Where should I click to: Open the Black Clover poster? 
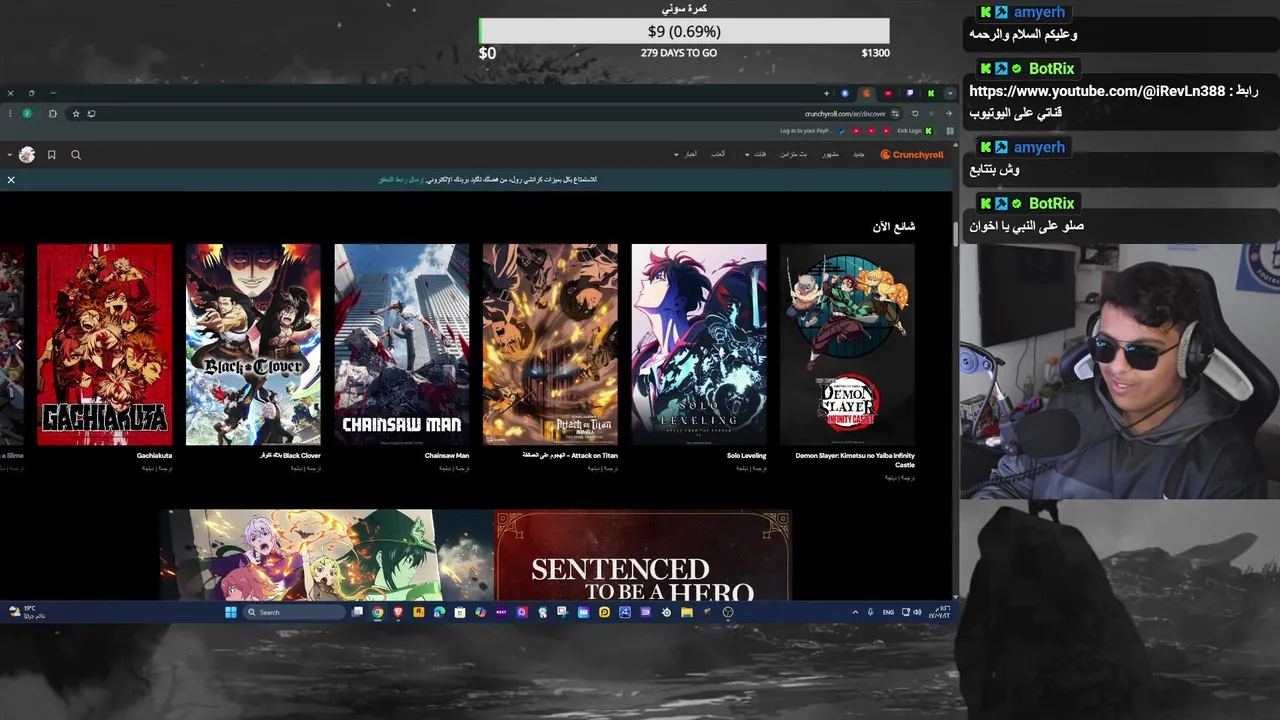[x=253, y=344]
